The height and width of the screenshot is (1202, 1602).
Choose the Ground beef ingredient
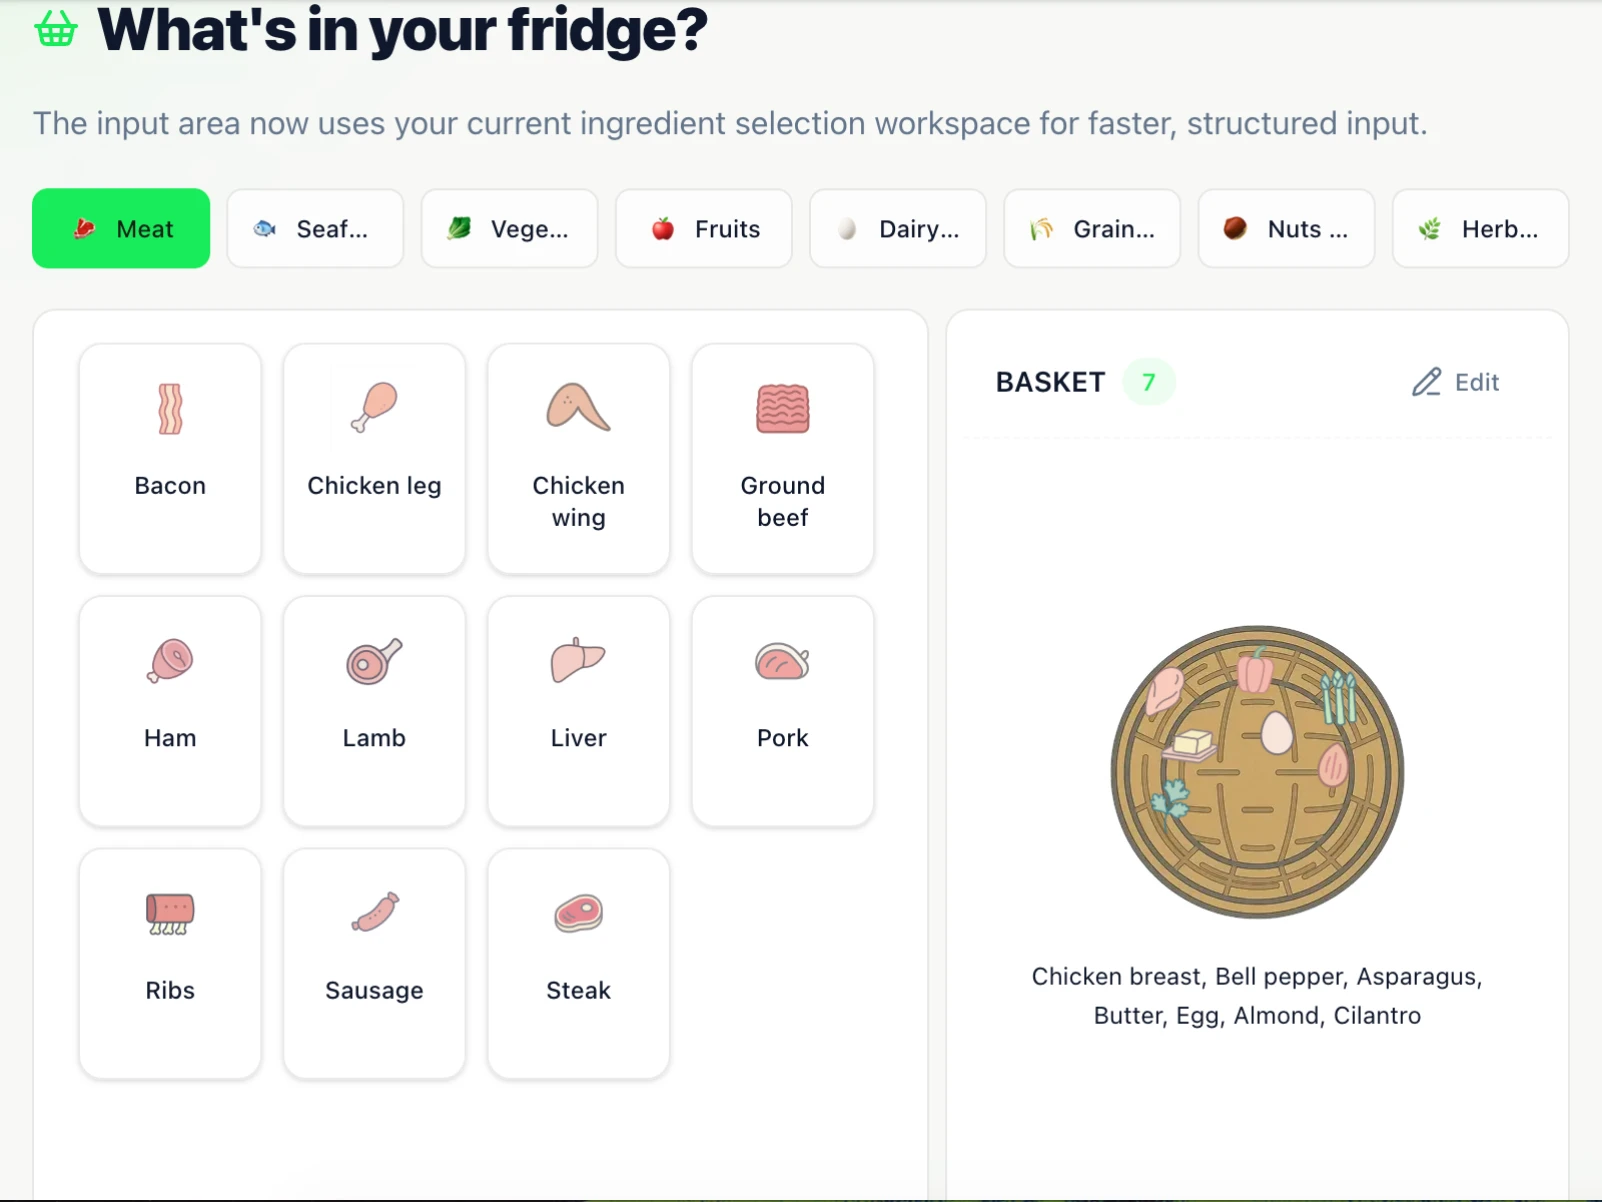782,458
